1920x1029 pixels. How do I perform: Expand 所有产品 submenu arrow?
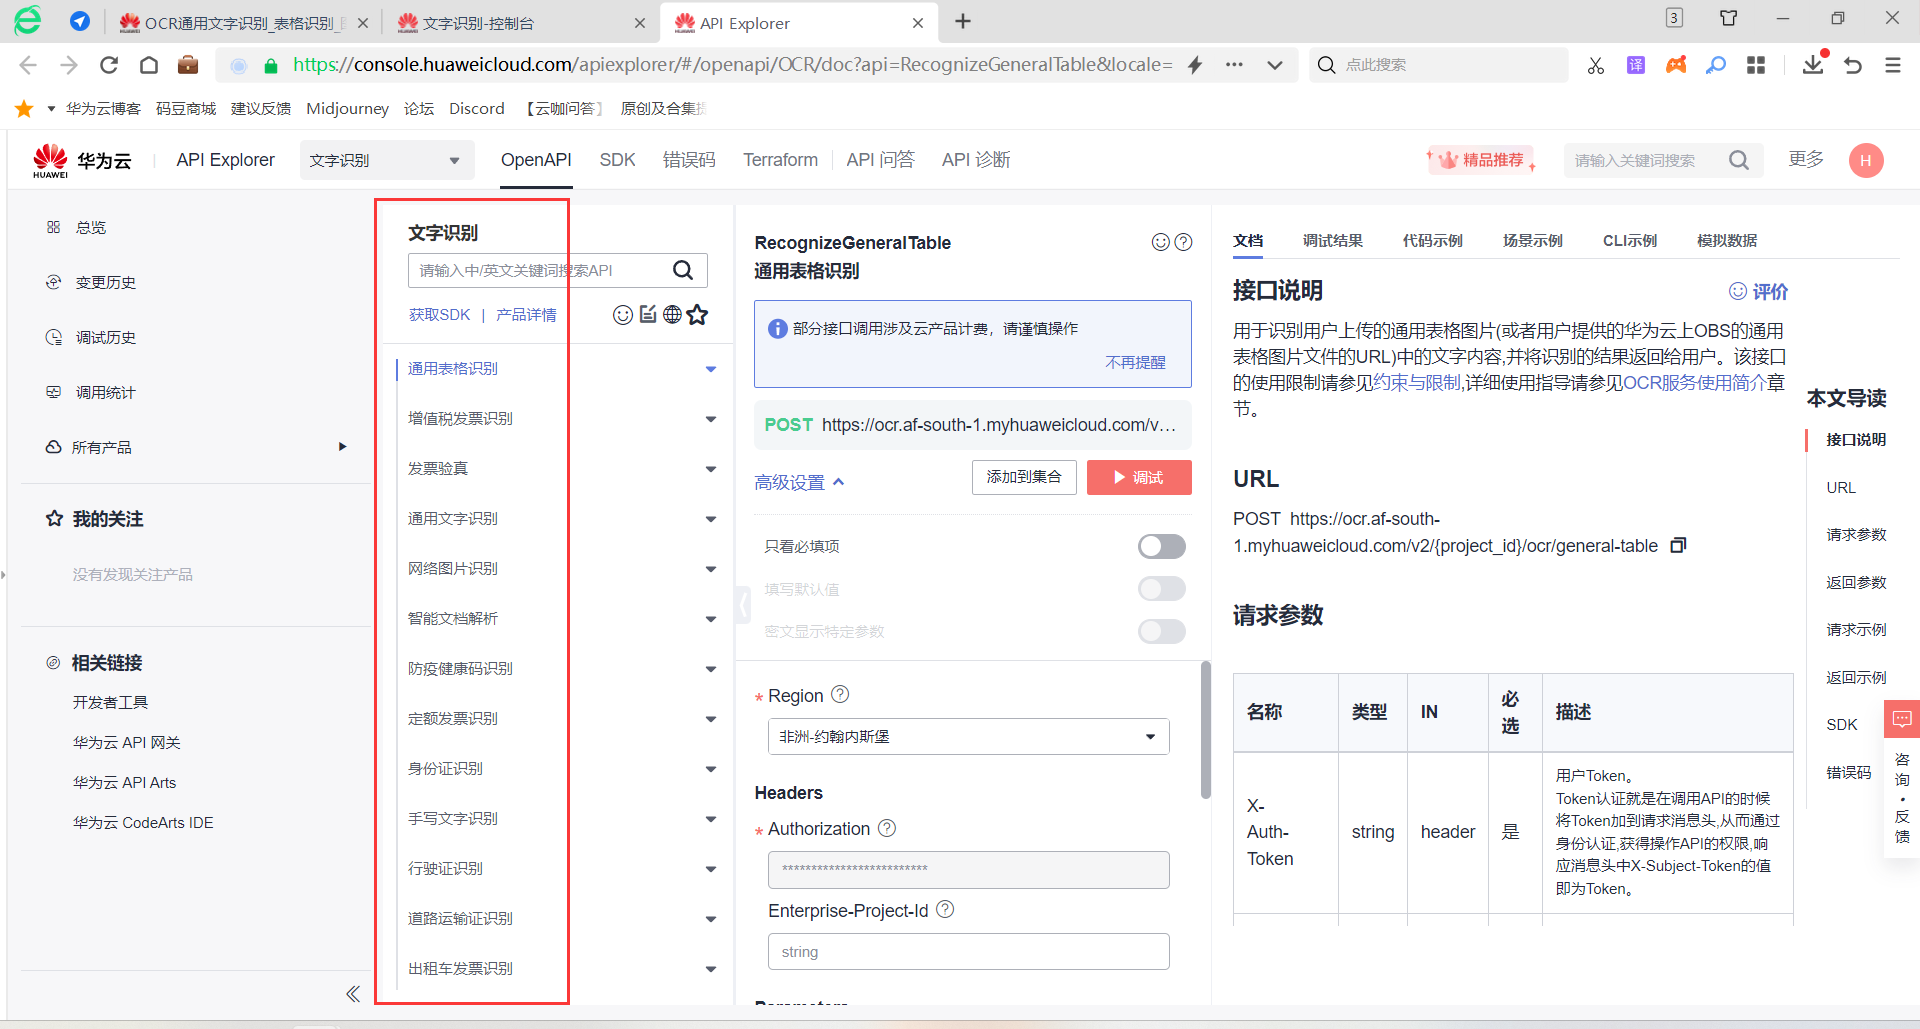coord(342,447)
